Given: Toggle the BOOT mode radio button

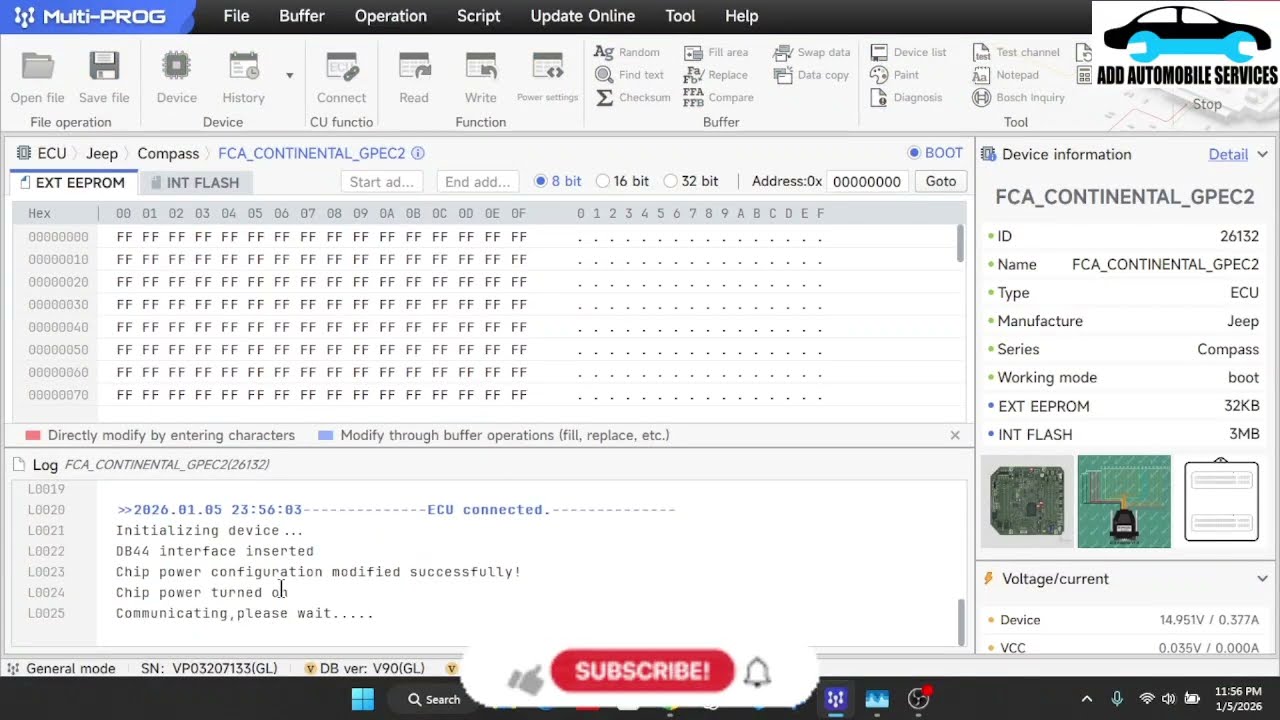Looking at the screenshot, I should click(x=914, y=153).
